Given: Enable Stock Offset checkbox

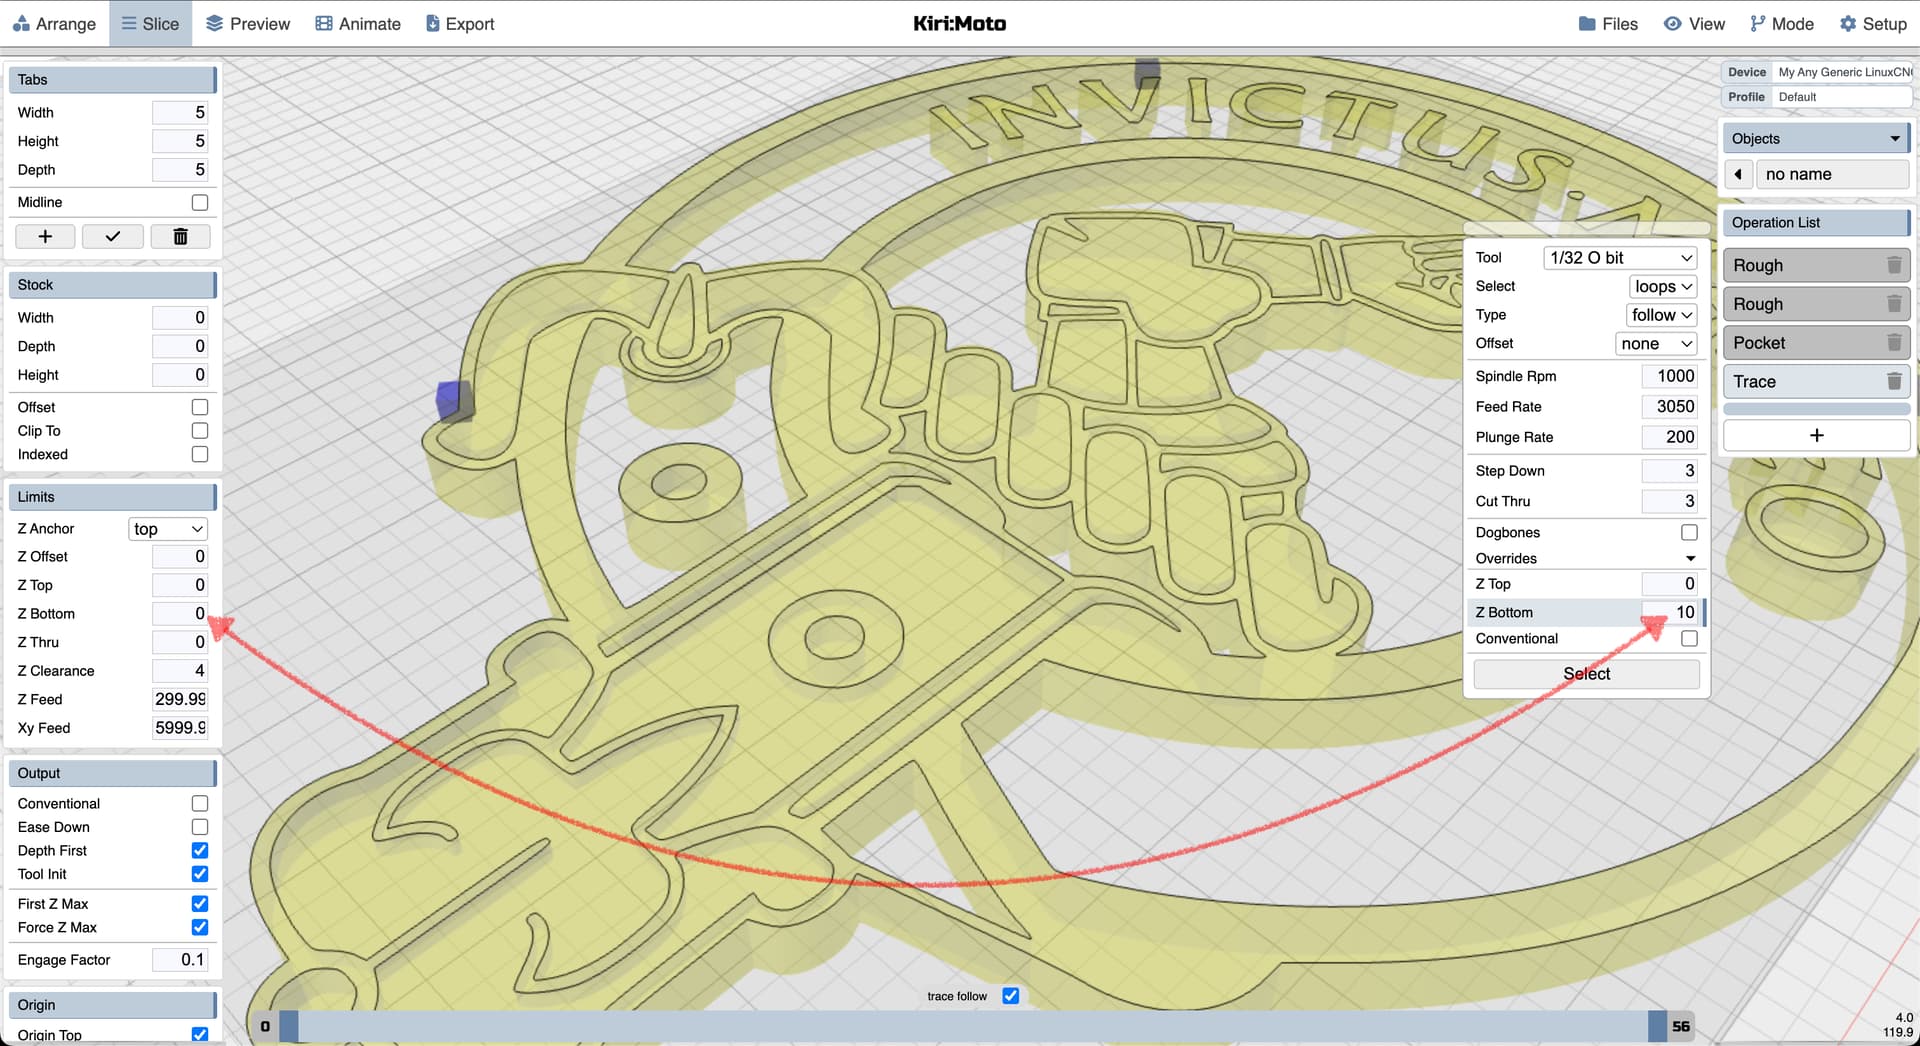Looking at the screenshot, I should click(x=200, y=407).
